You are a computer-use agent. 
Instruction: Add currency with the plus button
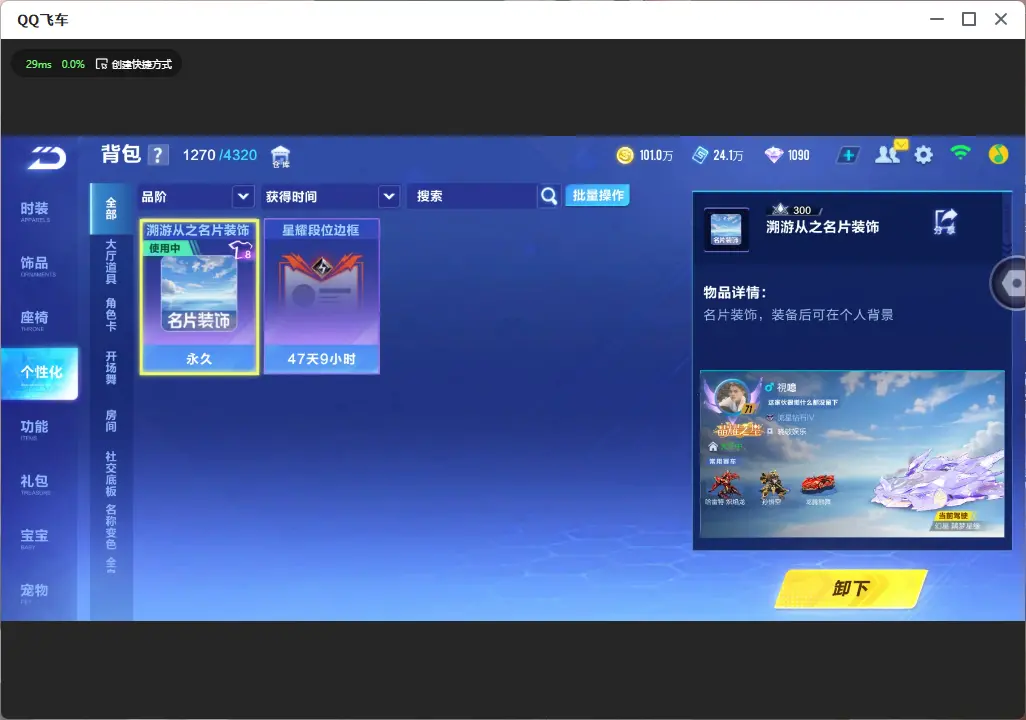(848, 155)
